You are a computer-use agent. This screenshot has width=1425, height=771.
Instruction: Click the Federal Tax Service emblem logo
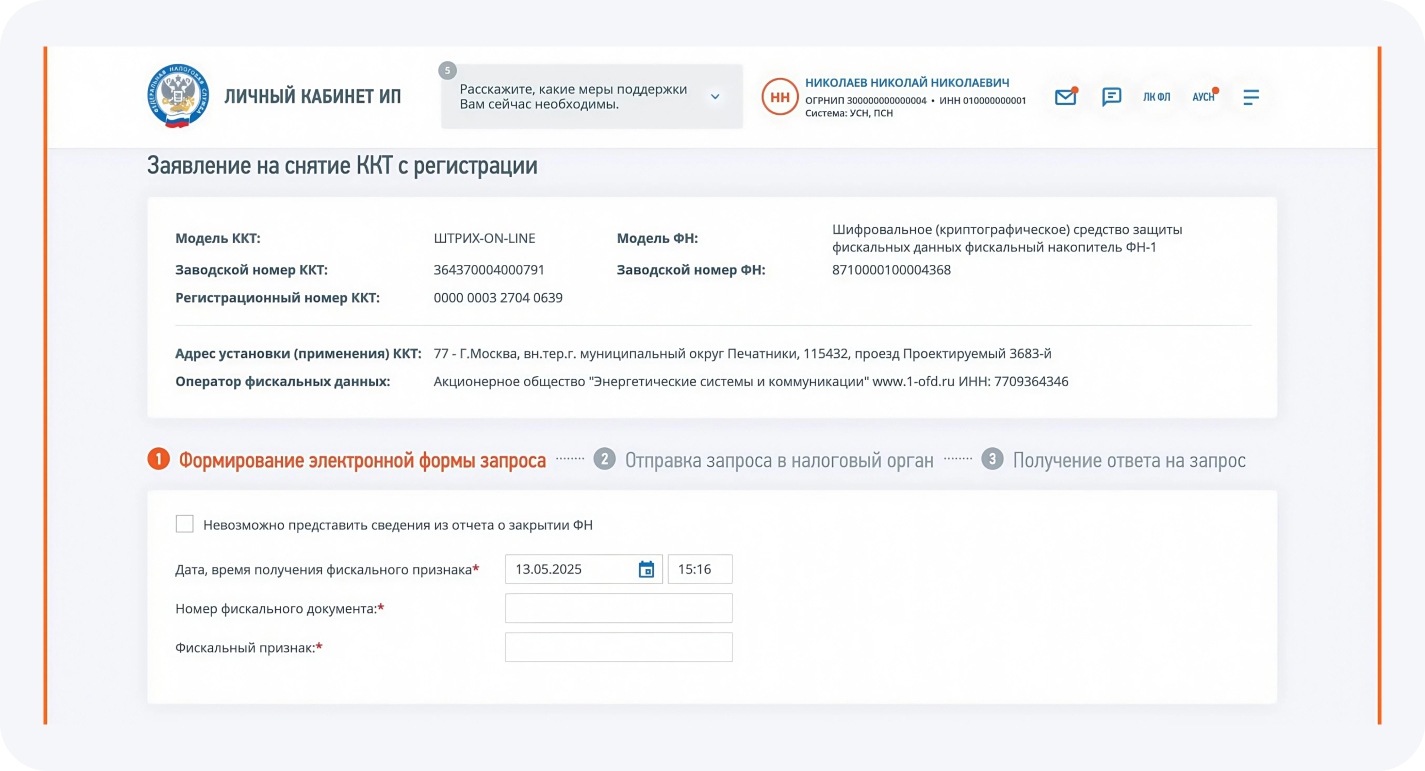point(178,96)
